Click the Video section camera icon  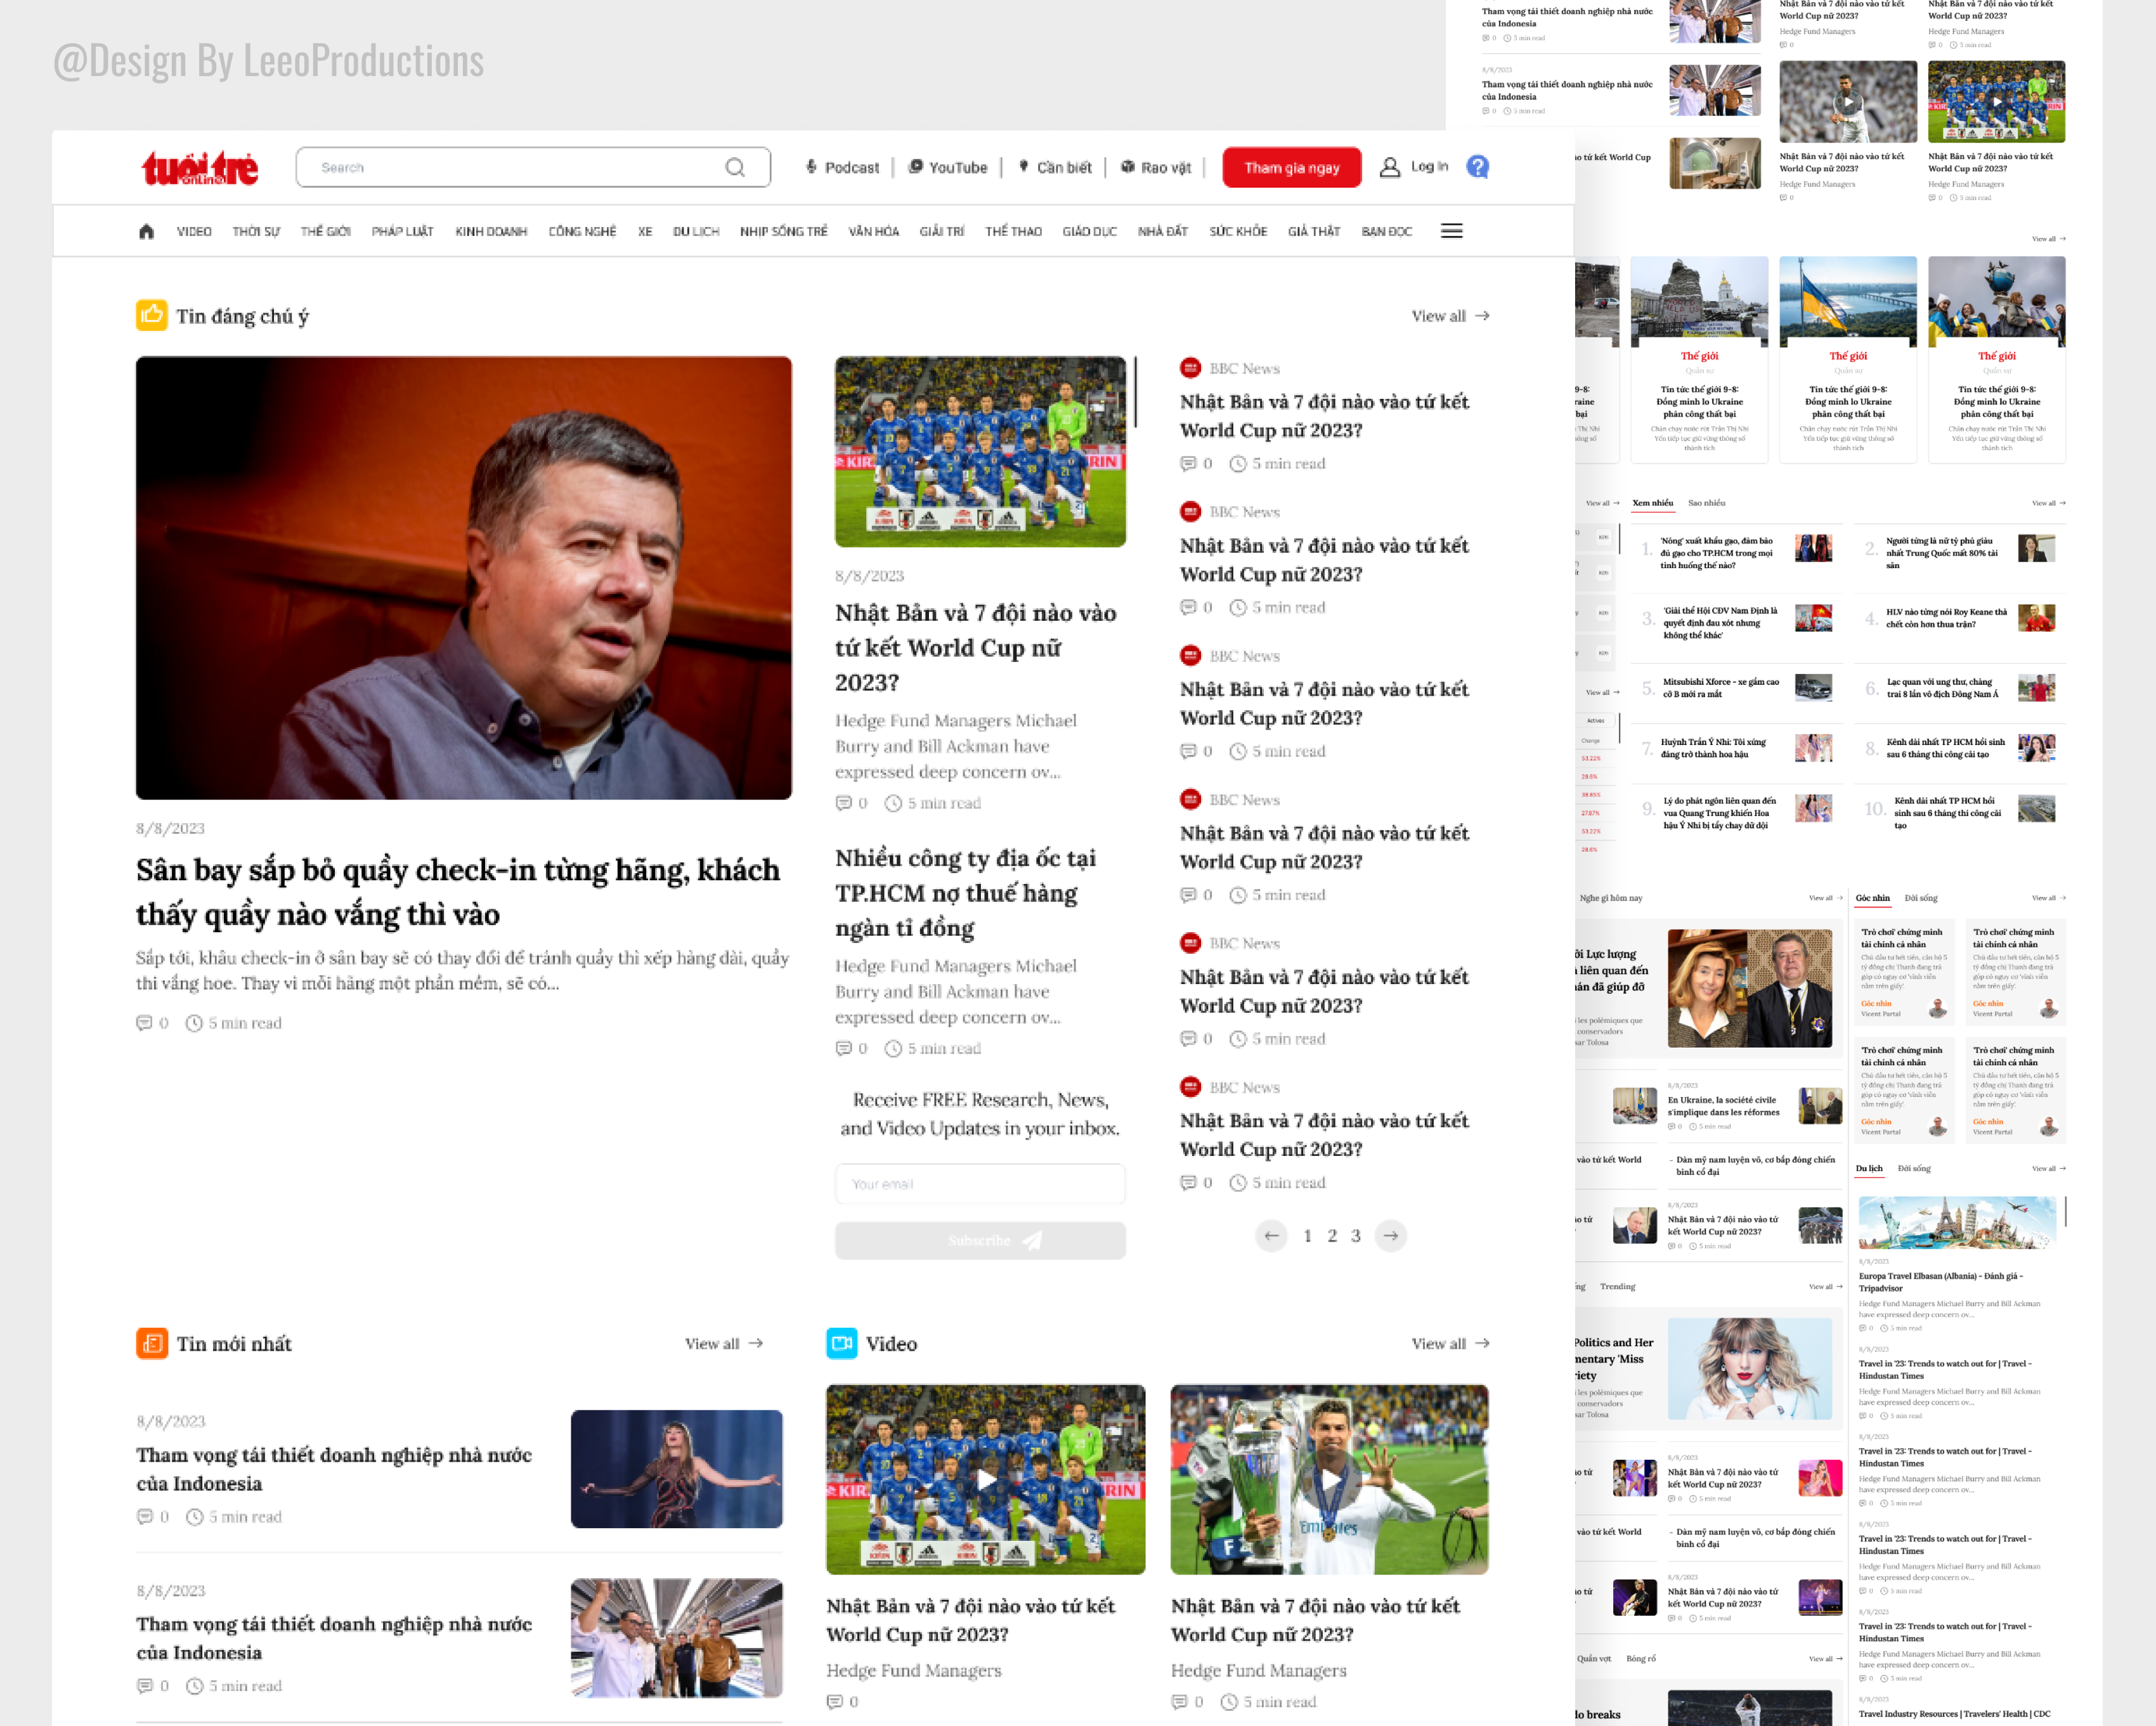[842, 1343]
